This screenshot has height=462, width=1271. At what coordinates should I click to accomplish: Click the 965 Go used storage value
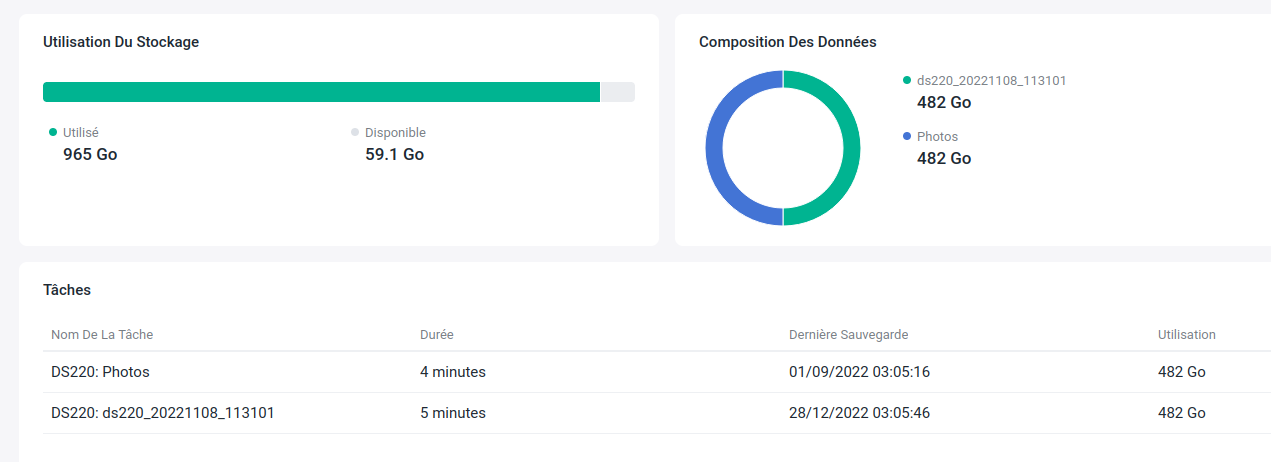[x=90, y=154]
